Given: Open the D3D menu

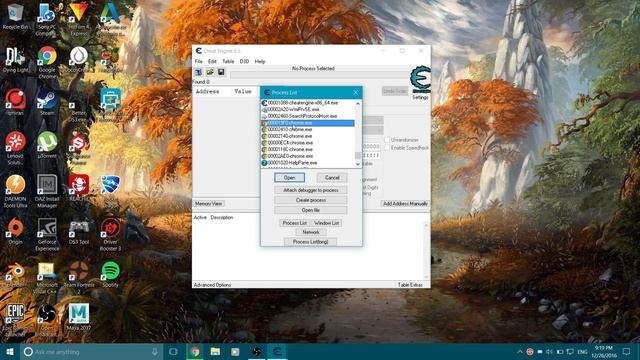Looking at the screenshot, I should click(244, 61).
